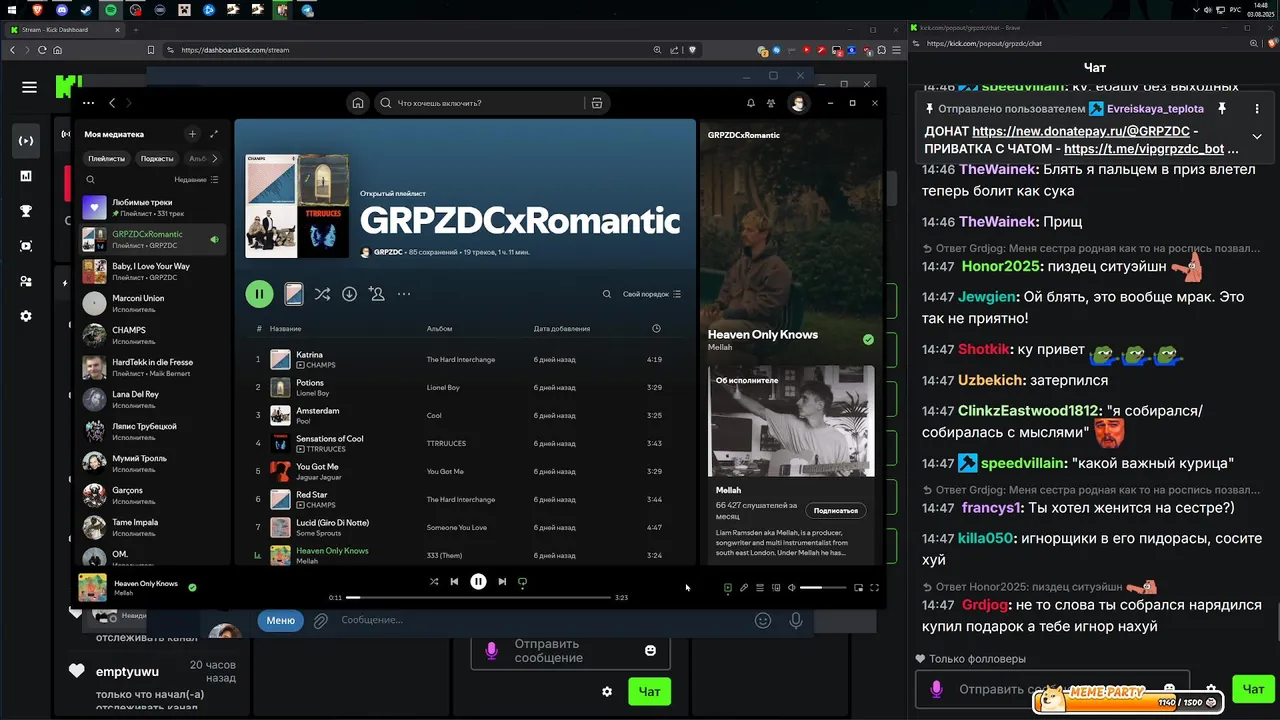Search inside the playlist tracks
Image resolution: width=1280 pixels, height=720 pixels.
[x=606, y=294]
